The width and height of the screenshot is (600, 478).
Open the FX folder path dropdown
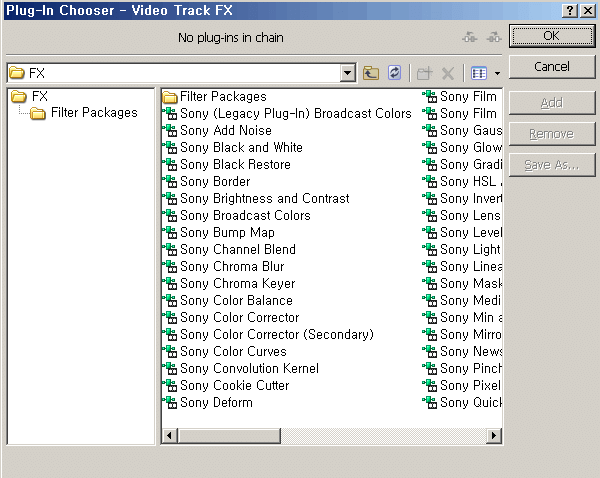(x=347, y=72)
